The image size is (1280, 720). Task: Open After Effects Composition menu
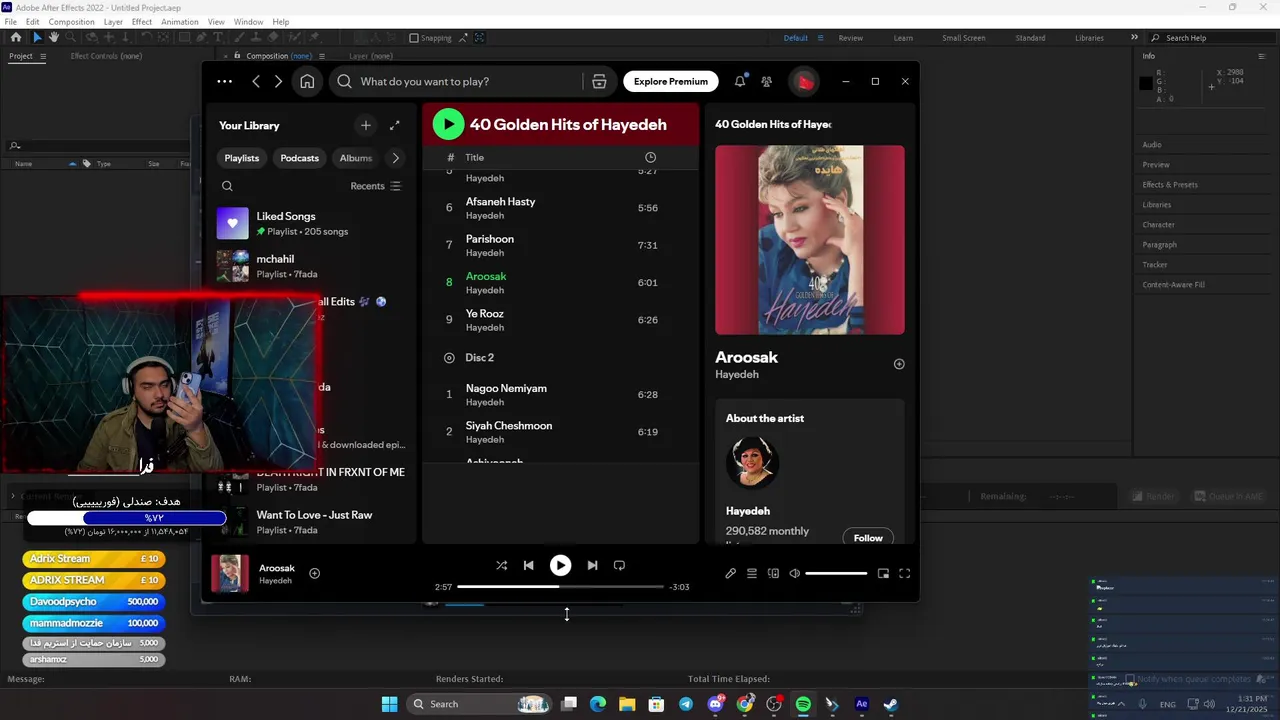(71, 22)
